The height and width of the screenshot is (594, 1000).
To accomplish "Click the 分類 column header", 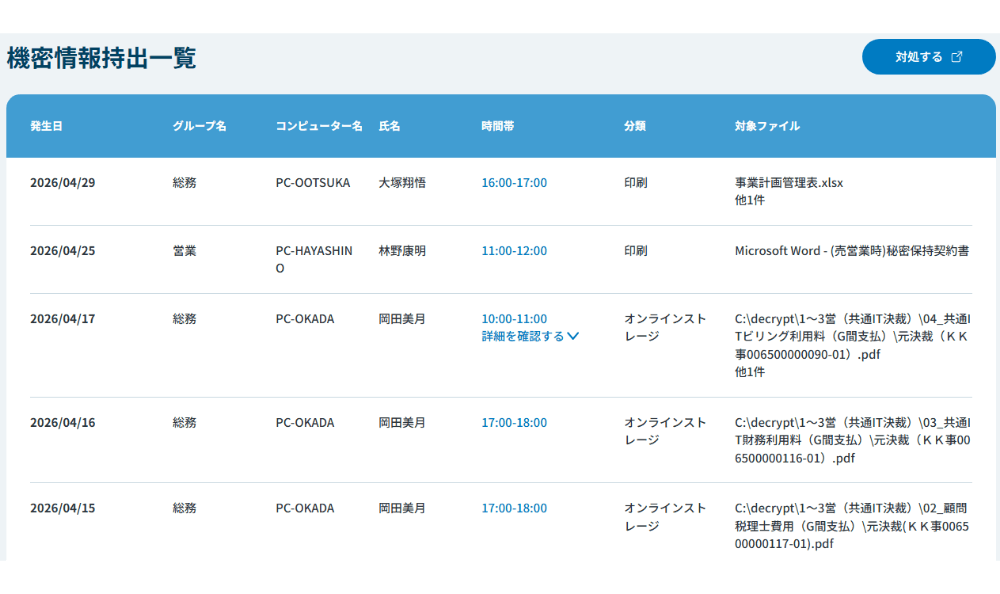I will point(635,126).
